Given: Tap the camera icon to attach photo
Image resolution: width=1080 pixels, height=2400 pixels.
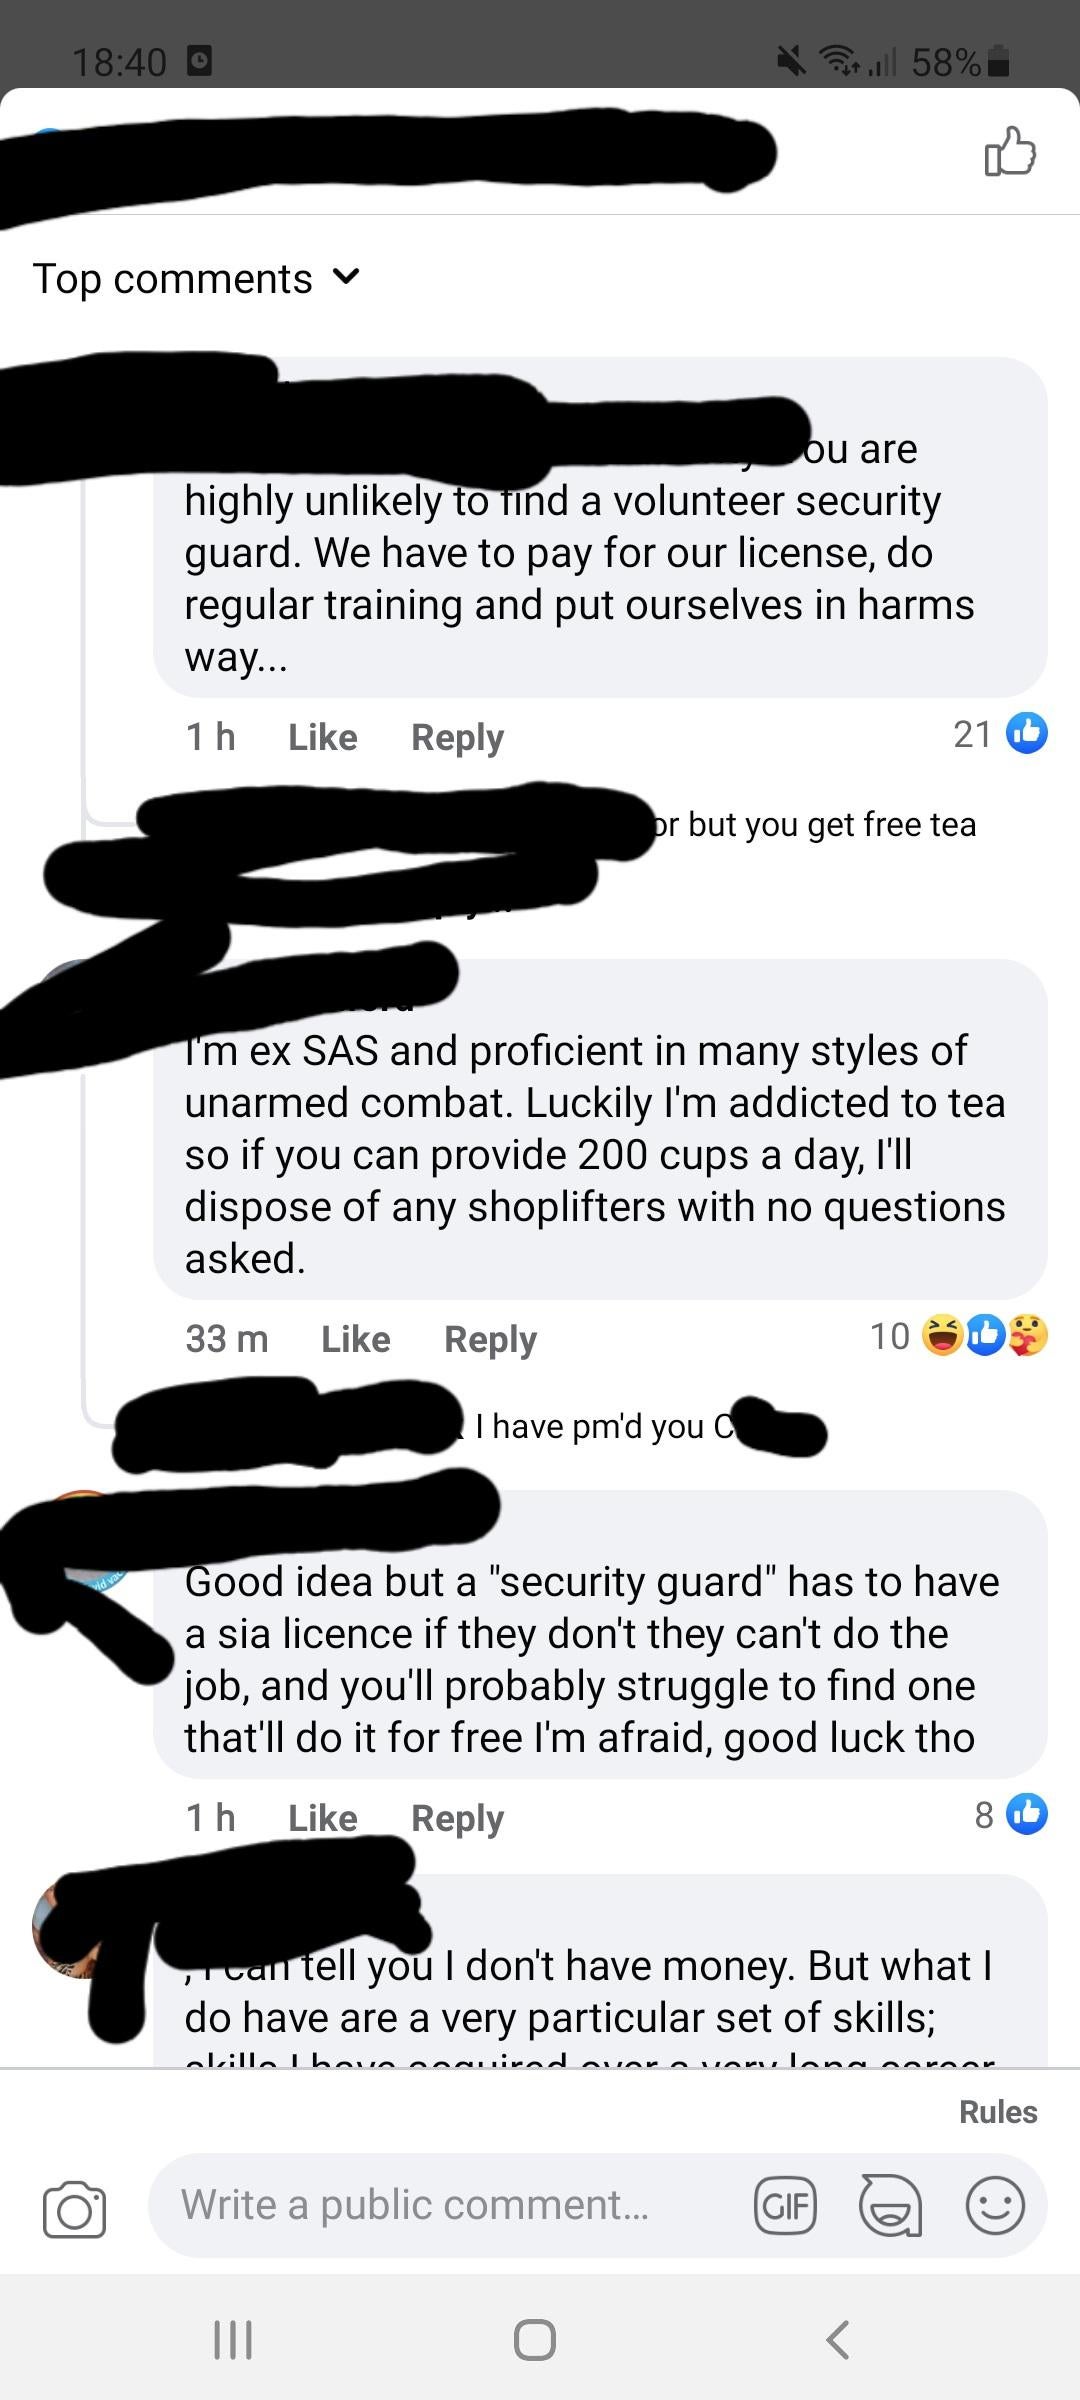Looking at the screenshot, I should coord(74,2209).
